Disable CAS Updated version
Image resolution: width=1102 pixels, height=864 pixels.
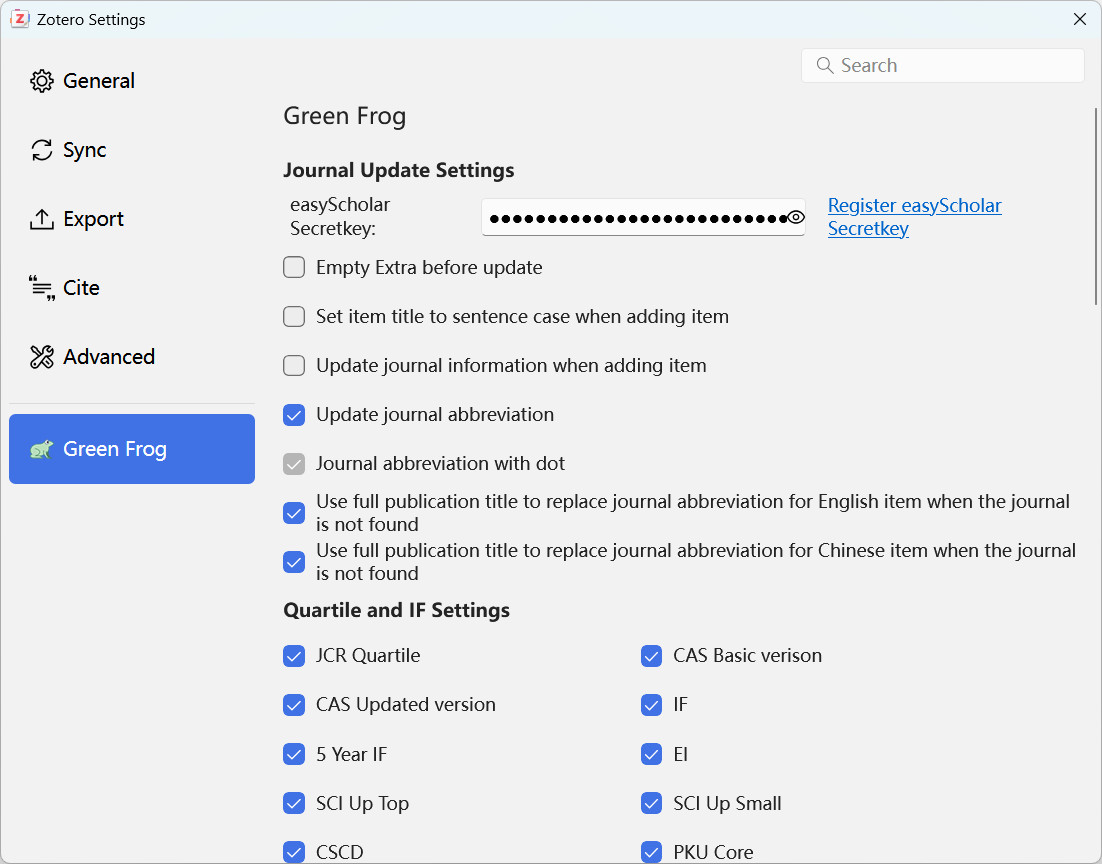pos(294,705)
